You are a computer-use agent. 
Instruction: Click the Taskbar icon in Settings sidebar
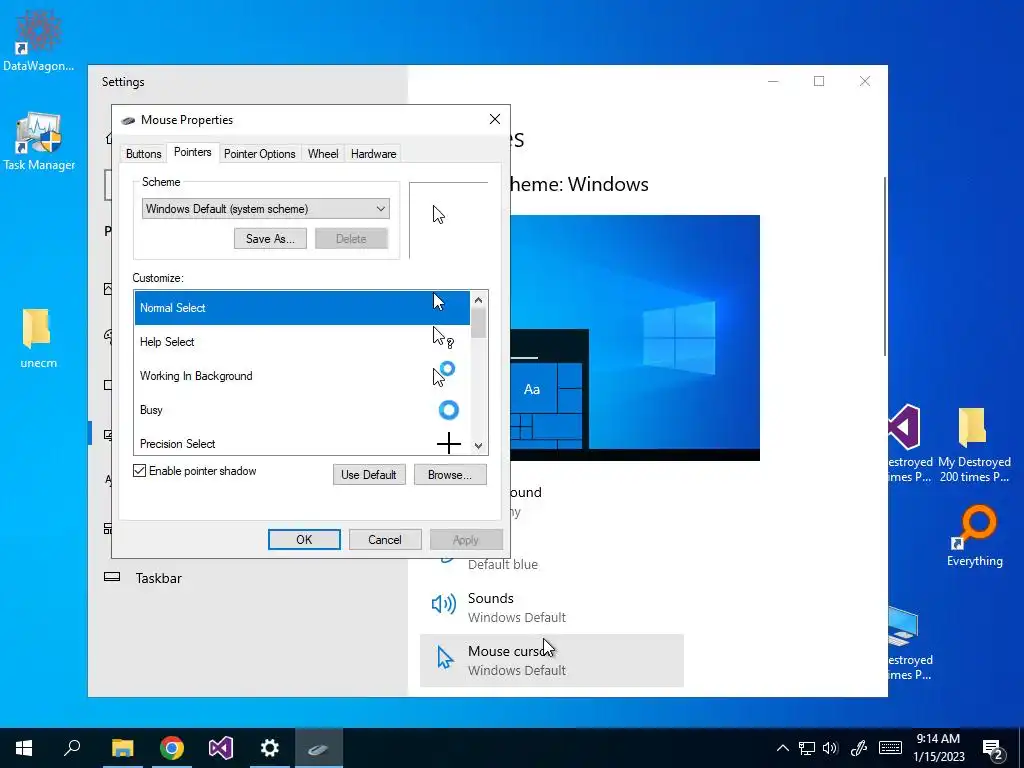112,577
